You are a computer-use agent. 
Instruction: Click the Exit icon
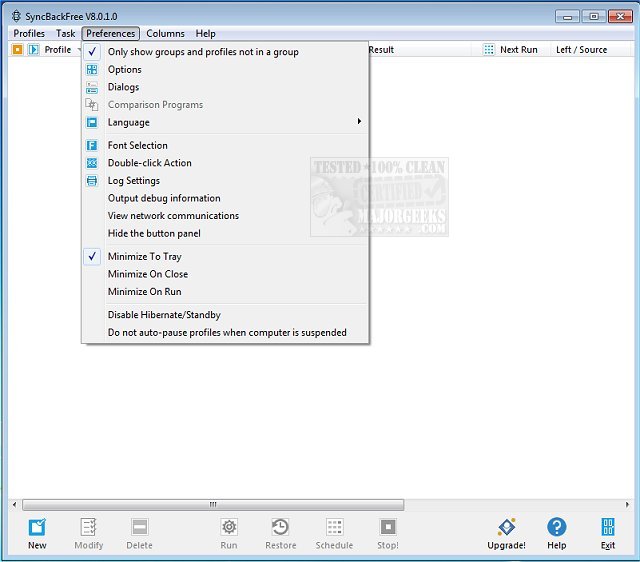point(608,527)
